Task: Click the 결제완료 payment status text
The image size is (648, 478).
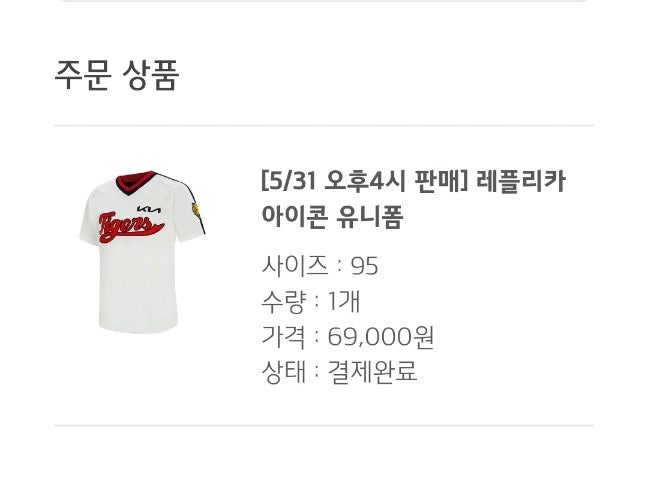Action: pos(372,372)
